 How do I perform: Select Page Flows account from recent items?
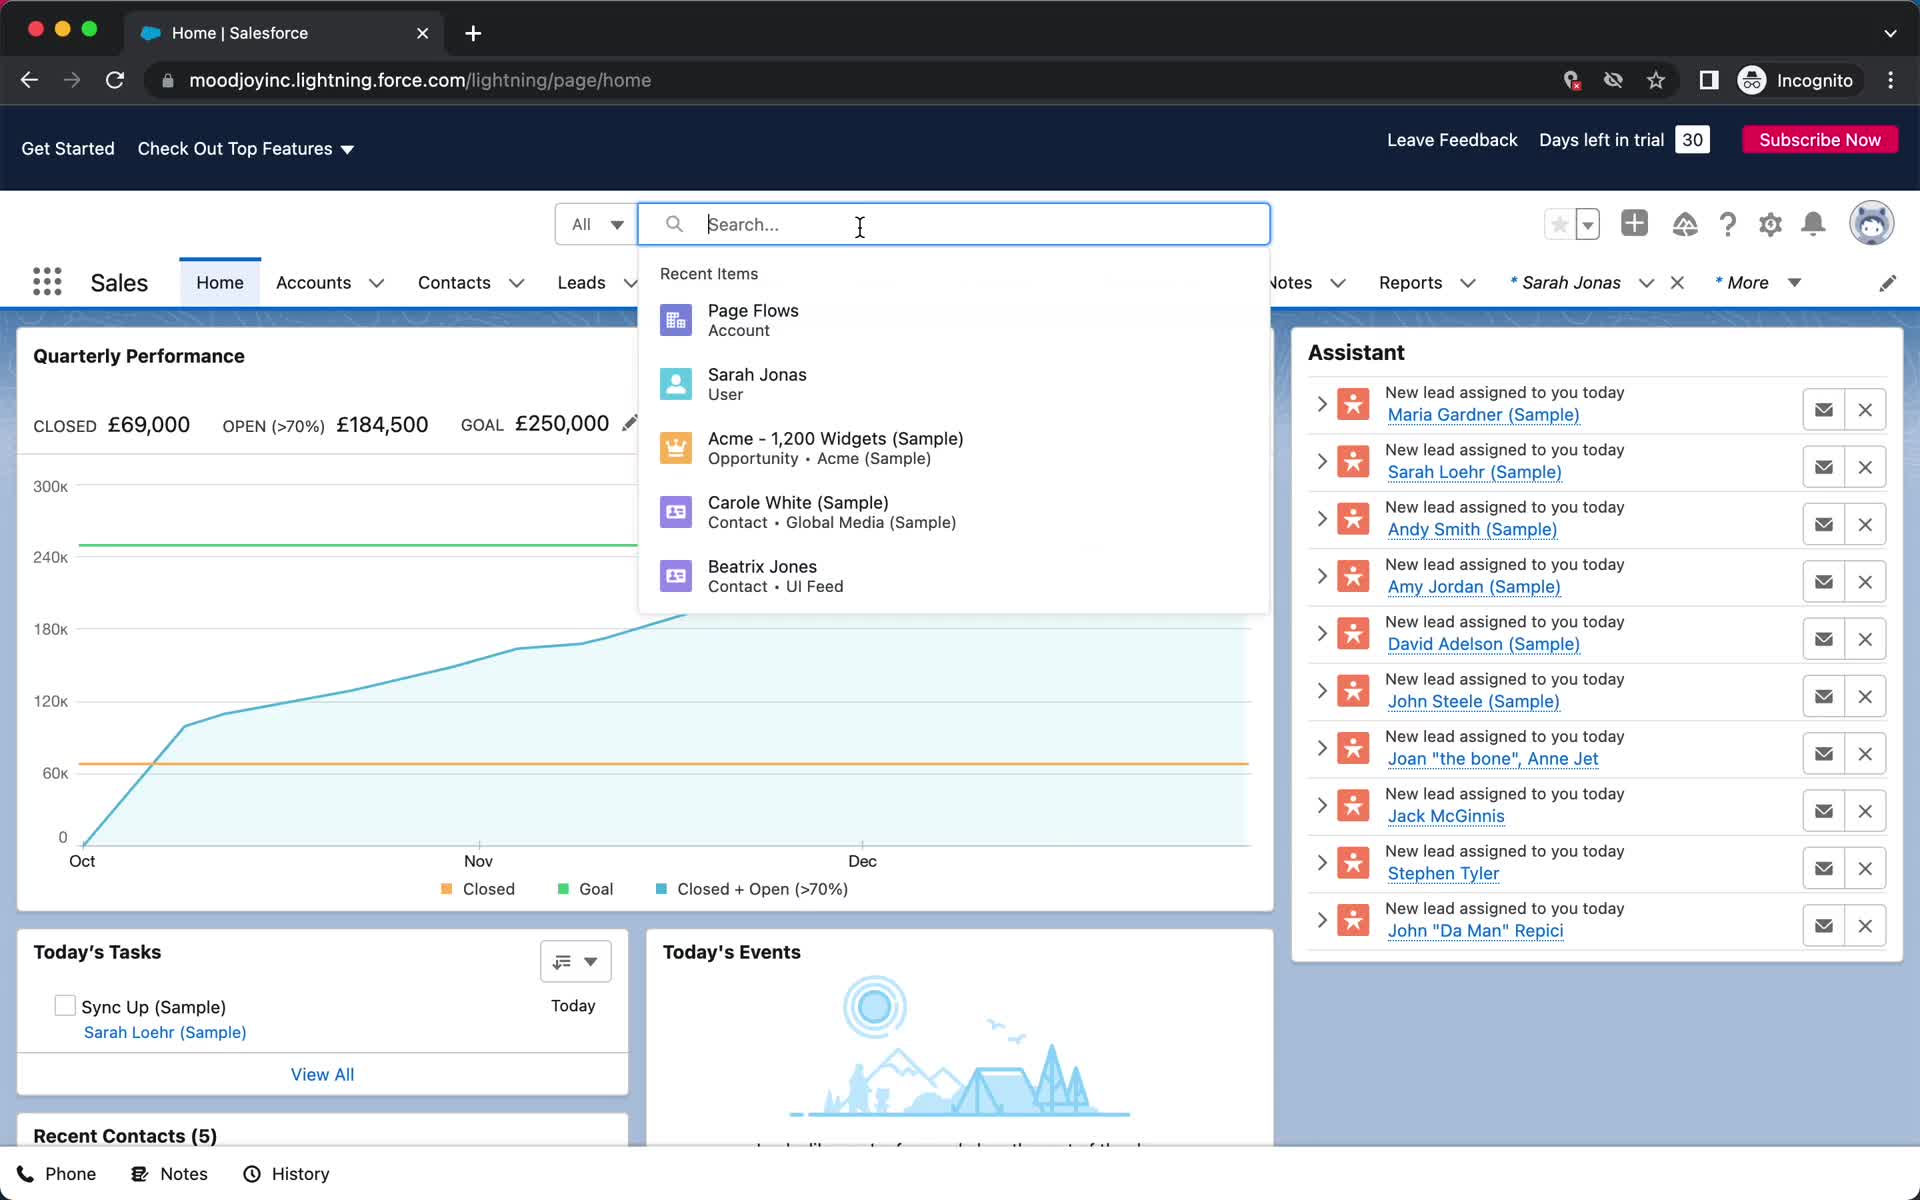(x=954, y=320)
